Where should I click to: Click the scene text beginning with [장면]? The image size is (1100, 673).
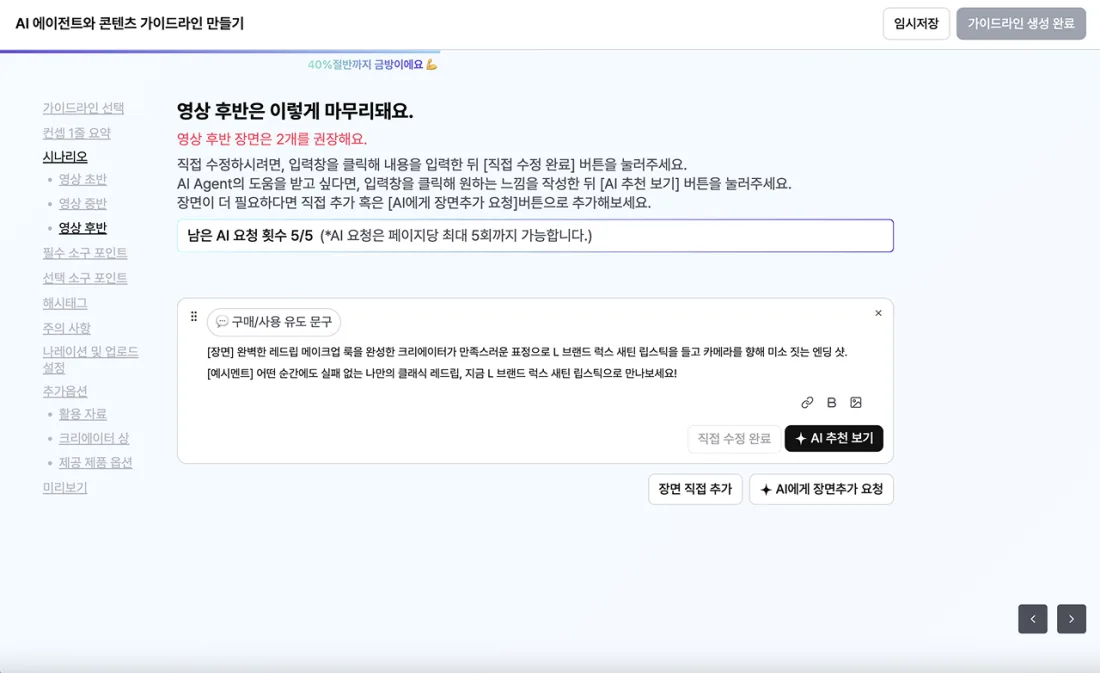[x=527, y=352]
